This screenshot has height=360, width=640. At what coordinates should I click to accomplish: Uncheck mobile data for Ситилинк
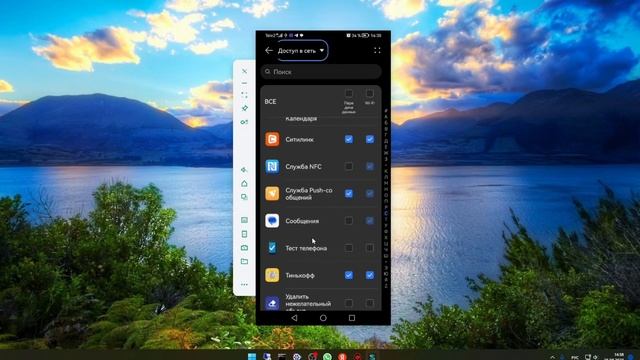(x=349, y=139)
